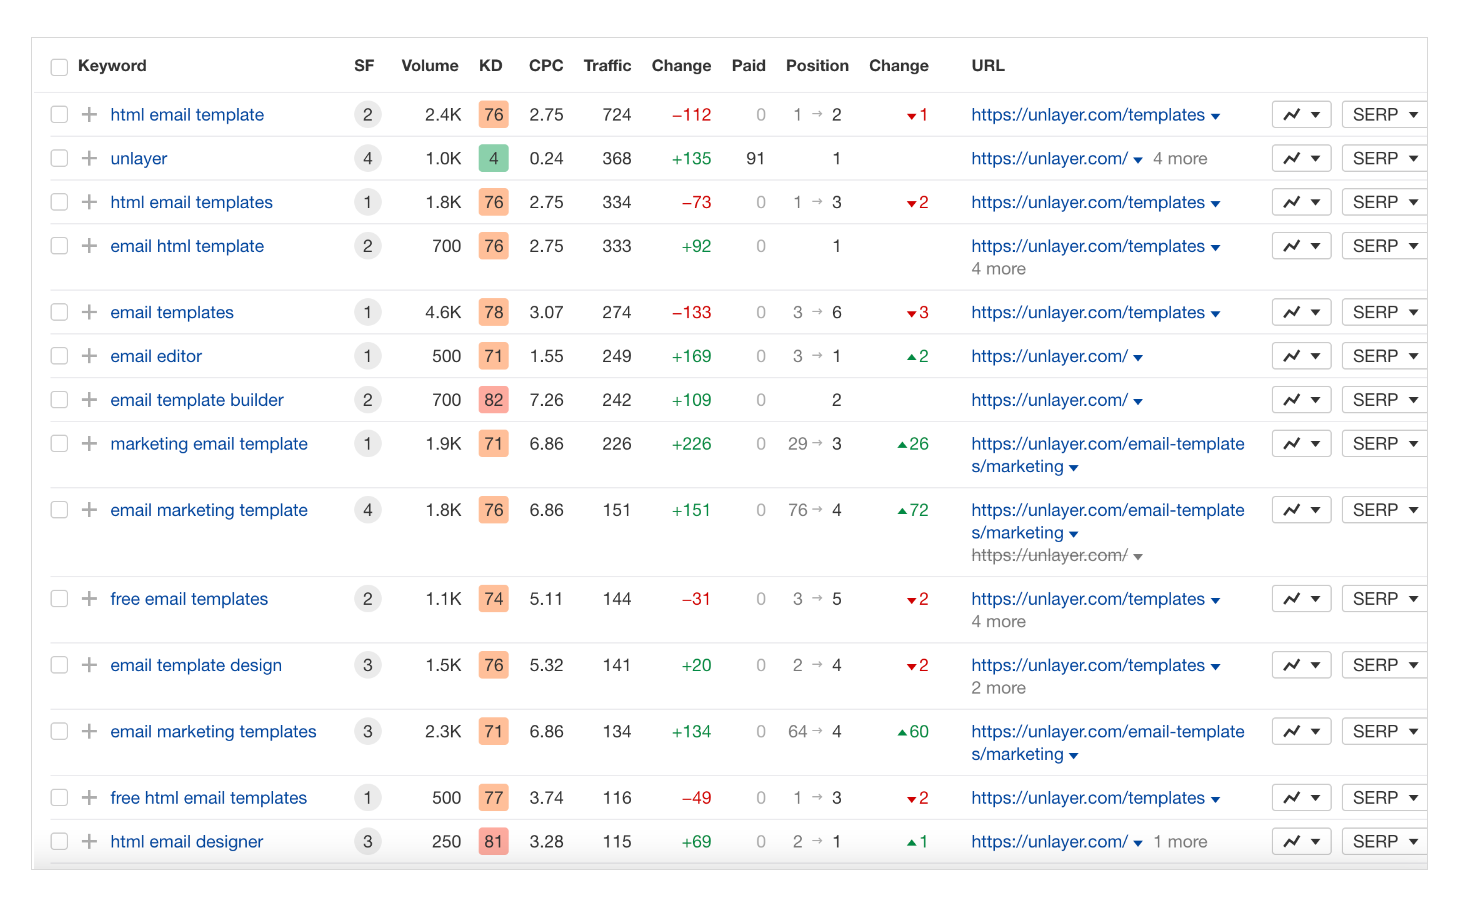Click SF badge 4 for 'email marketing template'
Screen dimensions: 1460x912
[x=368, y=510]
